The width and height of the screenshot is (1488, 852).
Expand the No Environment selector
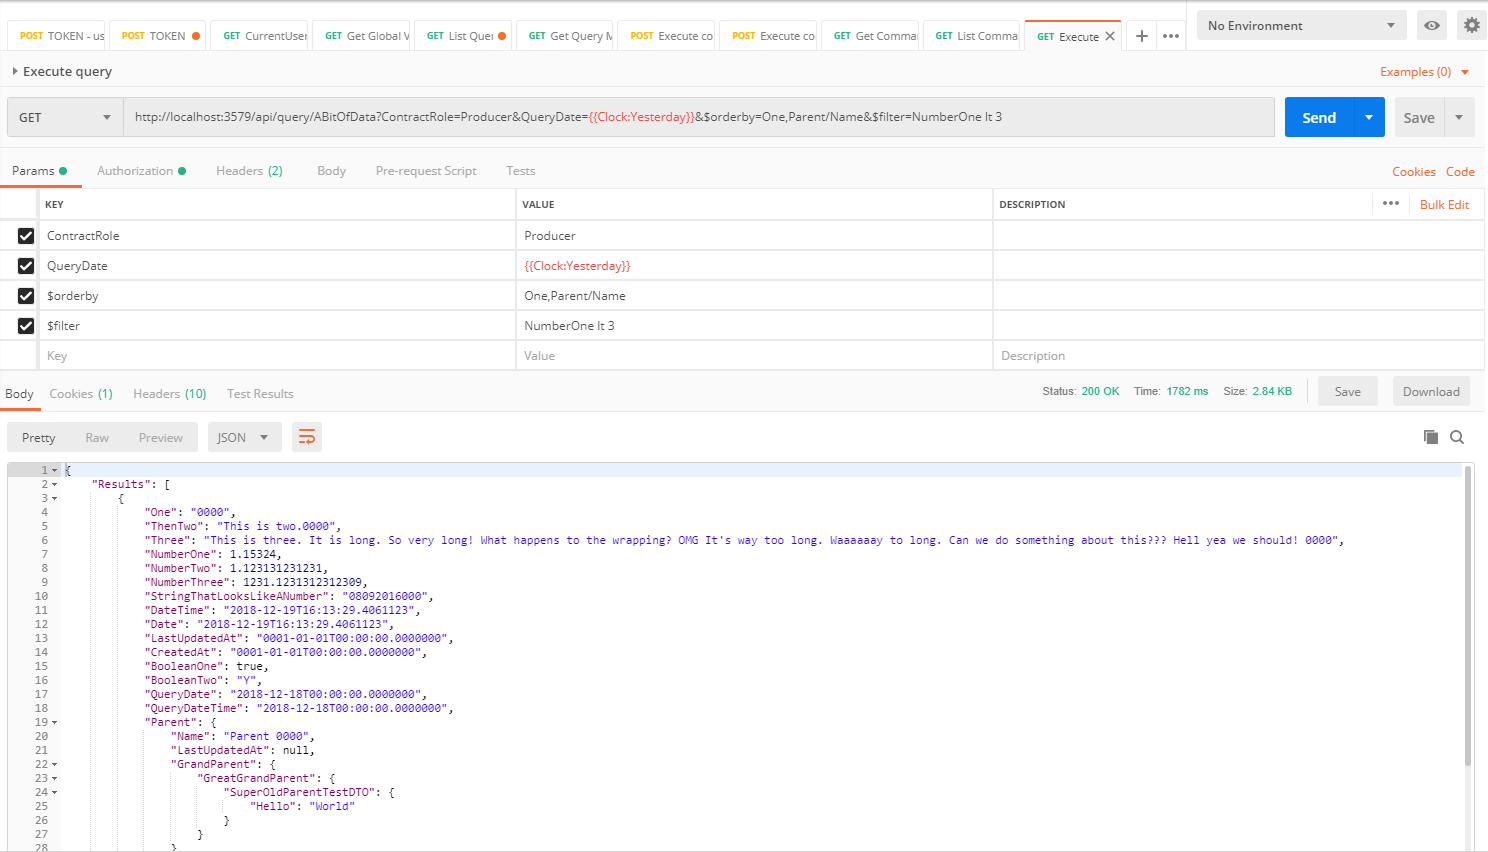1300,26
